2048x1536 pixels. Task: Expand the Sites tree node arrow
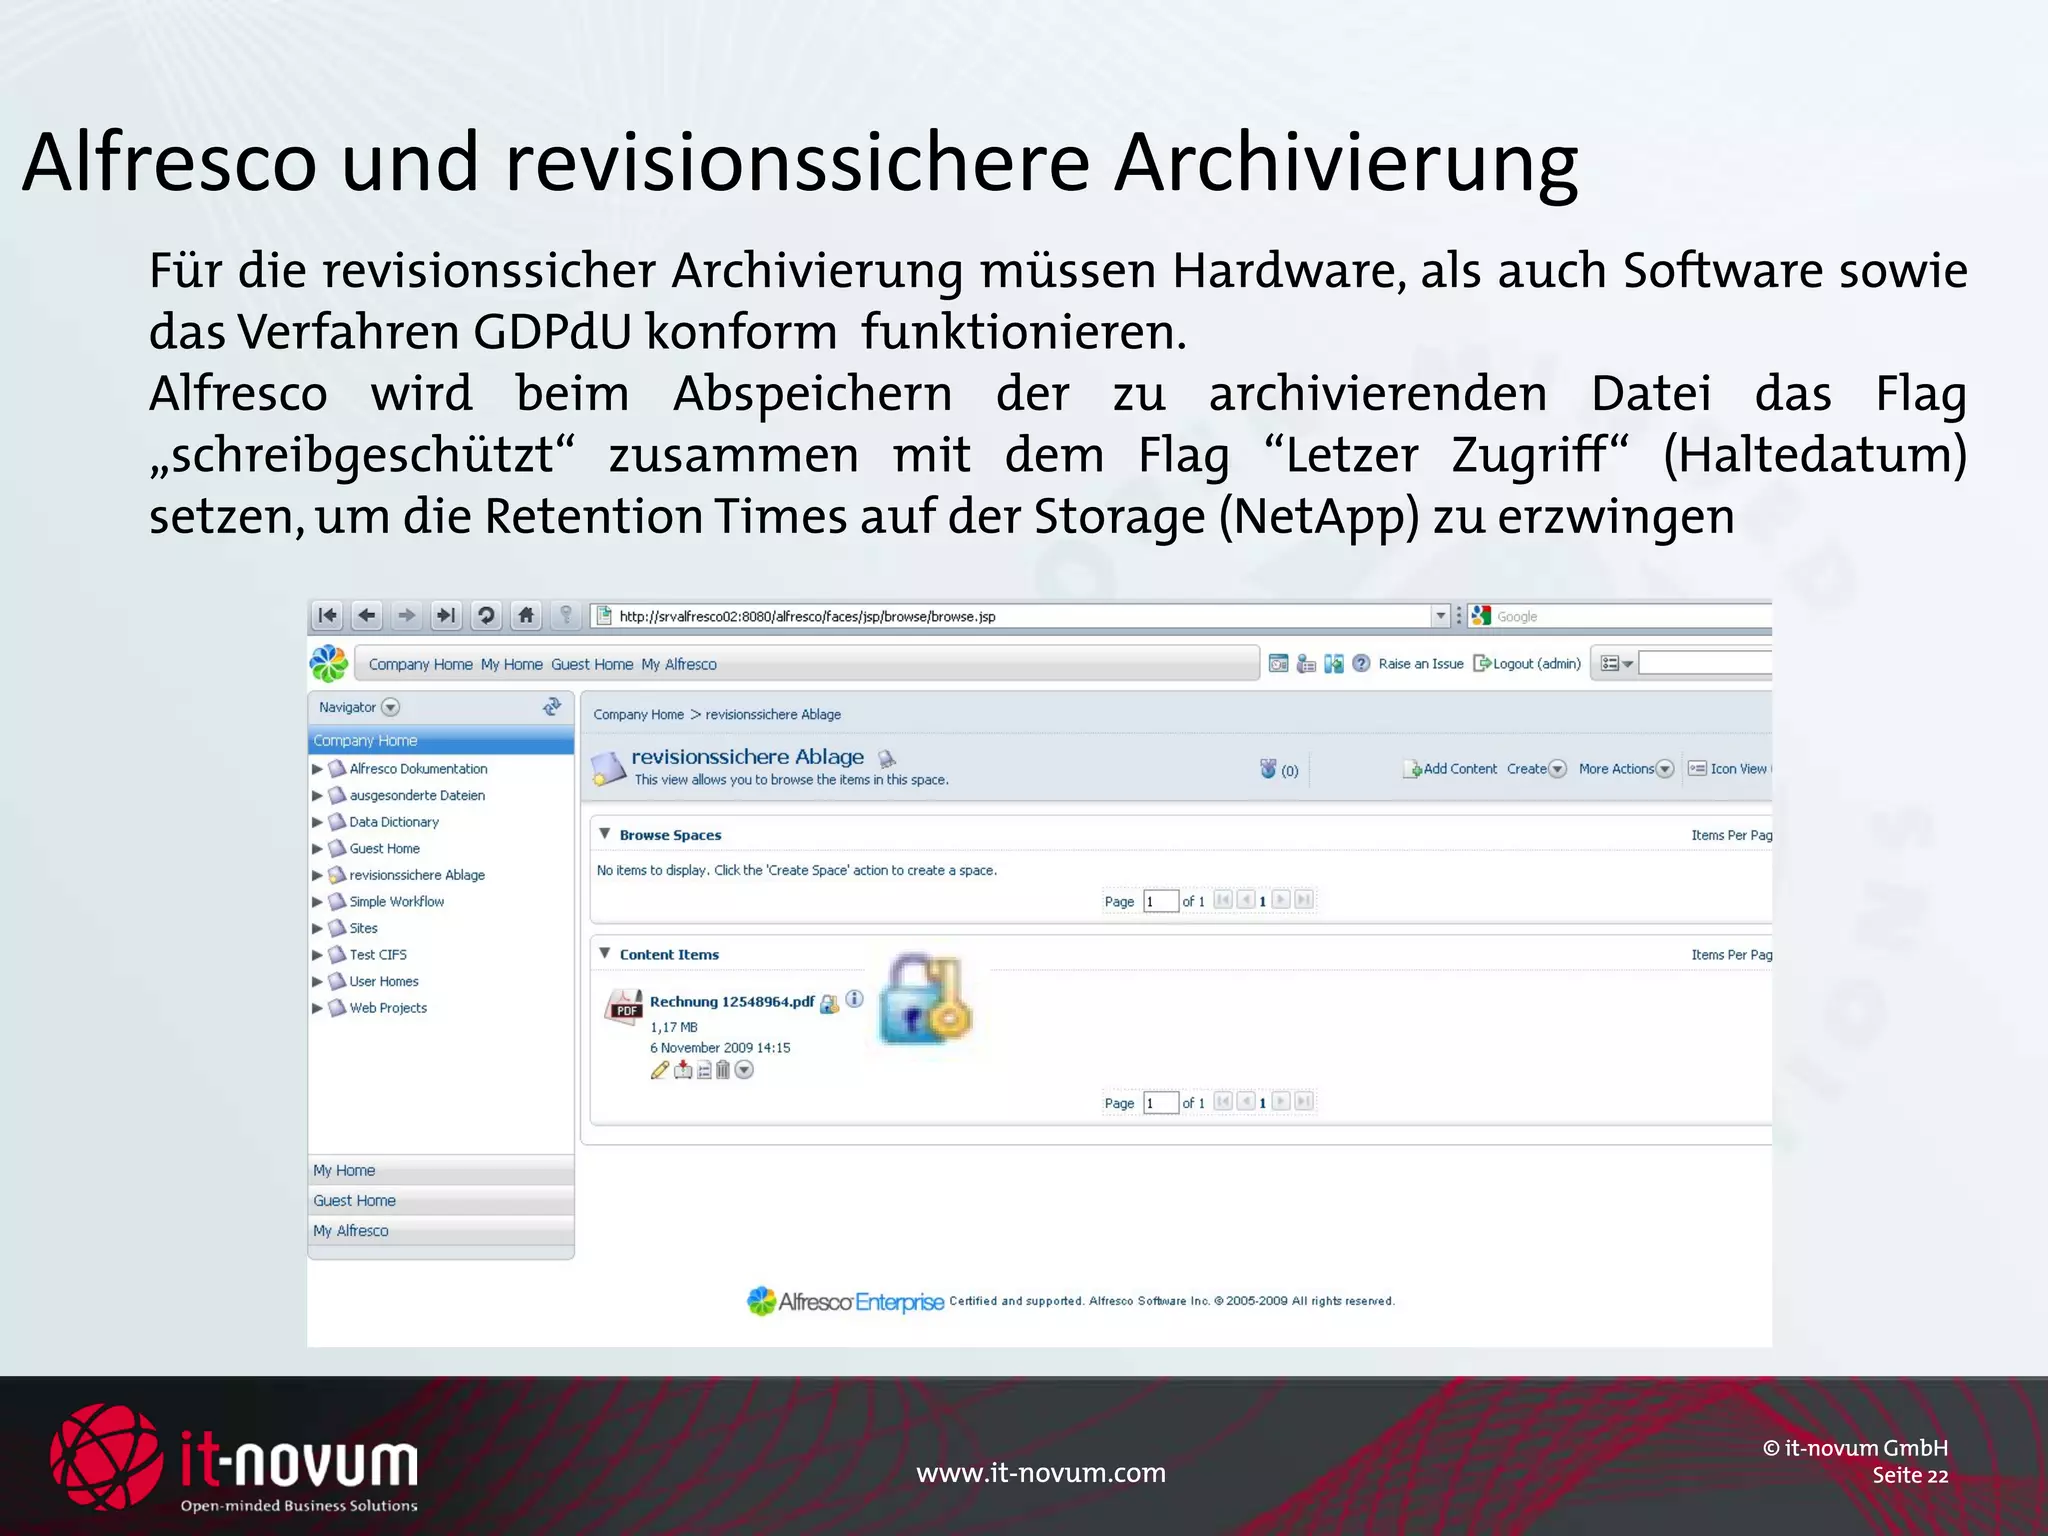click(x=317, y=928)
